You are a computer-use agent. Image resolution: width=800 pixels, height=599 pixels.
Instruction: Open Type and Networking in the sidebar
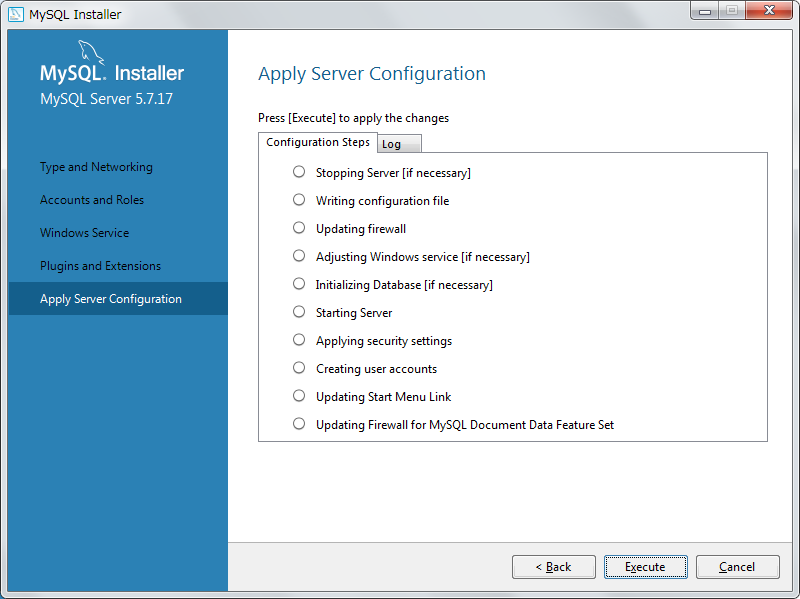coord(96,167)
